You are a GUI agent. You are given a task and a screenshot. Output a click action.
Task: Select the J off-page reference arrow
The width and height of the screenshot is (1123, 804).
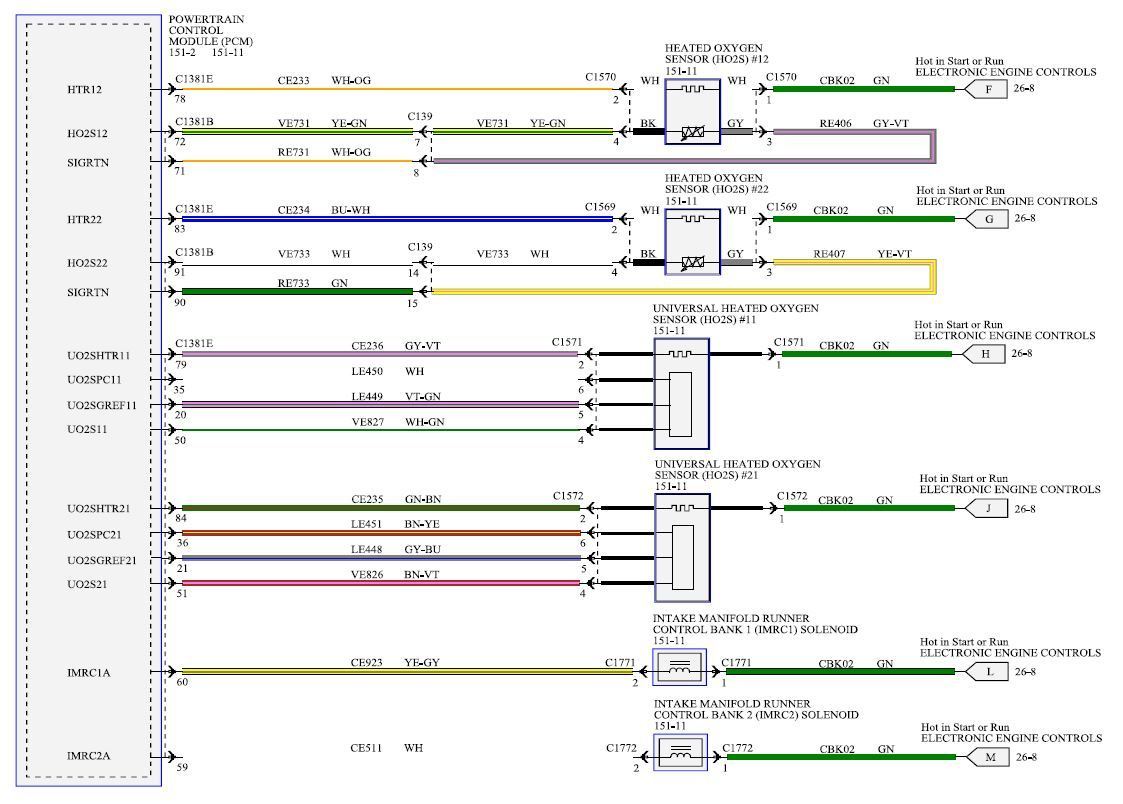tap(988, 508)
